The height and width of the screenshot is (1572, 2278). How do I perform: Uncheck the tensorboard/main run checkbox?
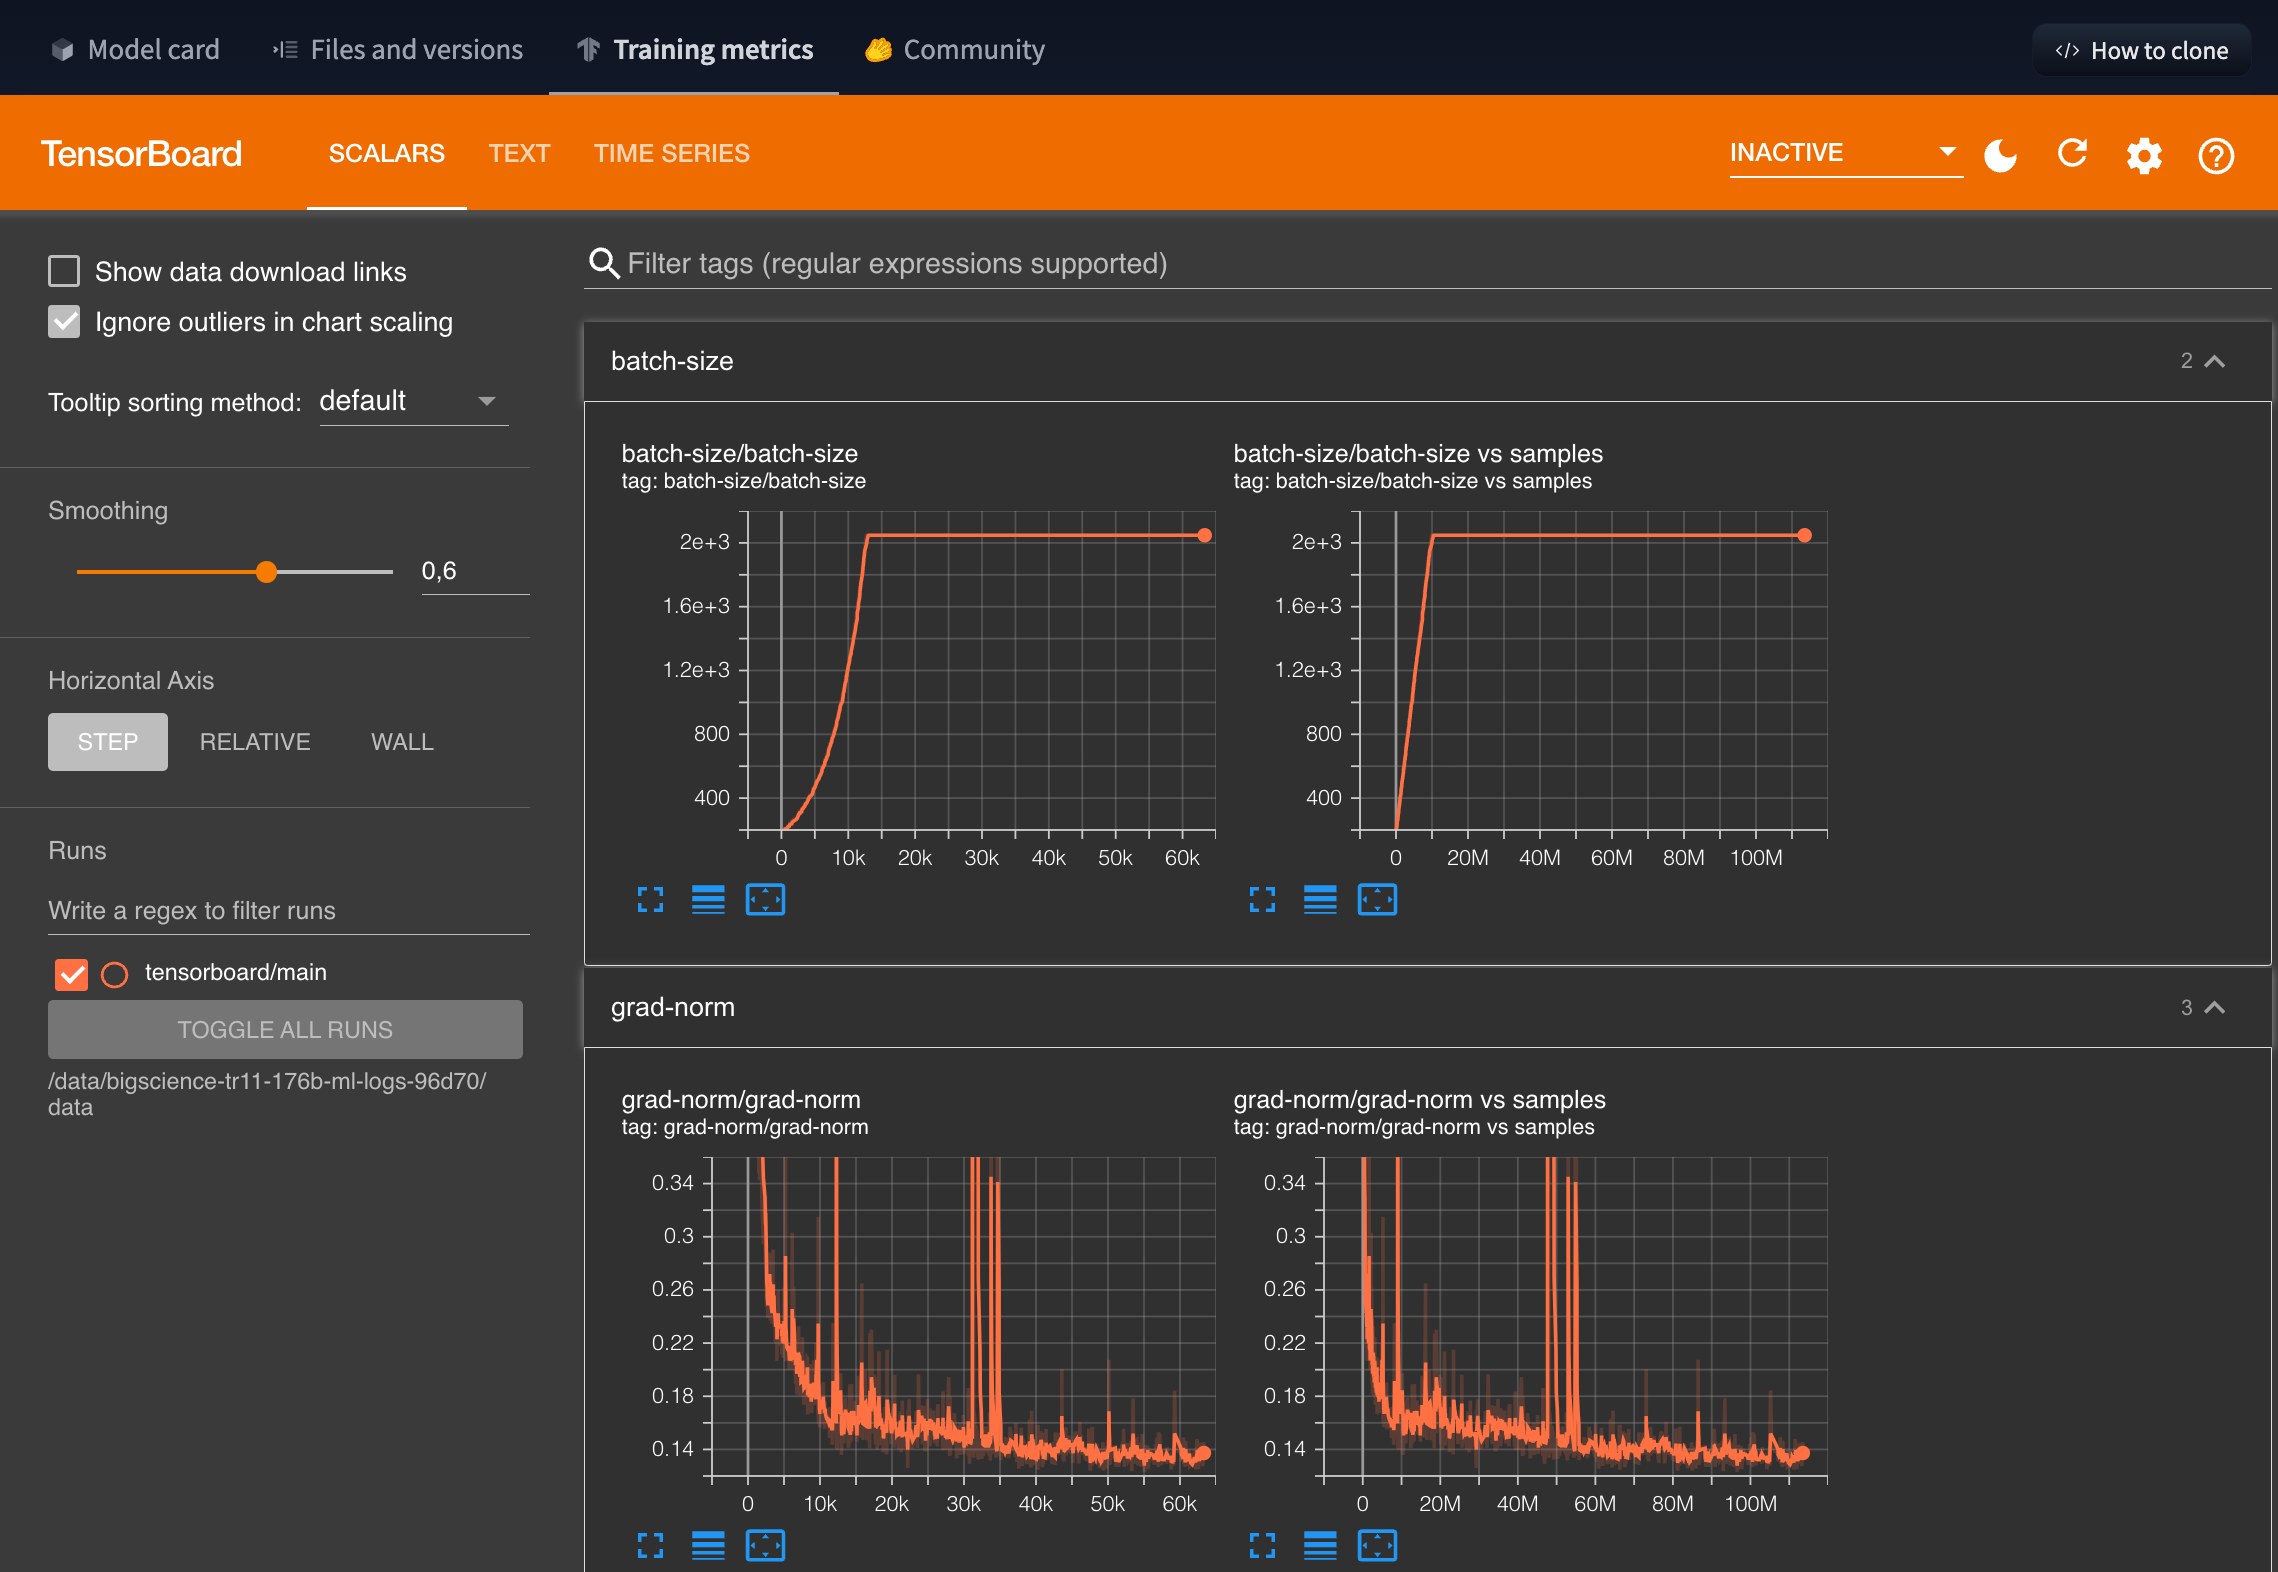point(72,973)
